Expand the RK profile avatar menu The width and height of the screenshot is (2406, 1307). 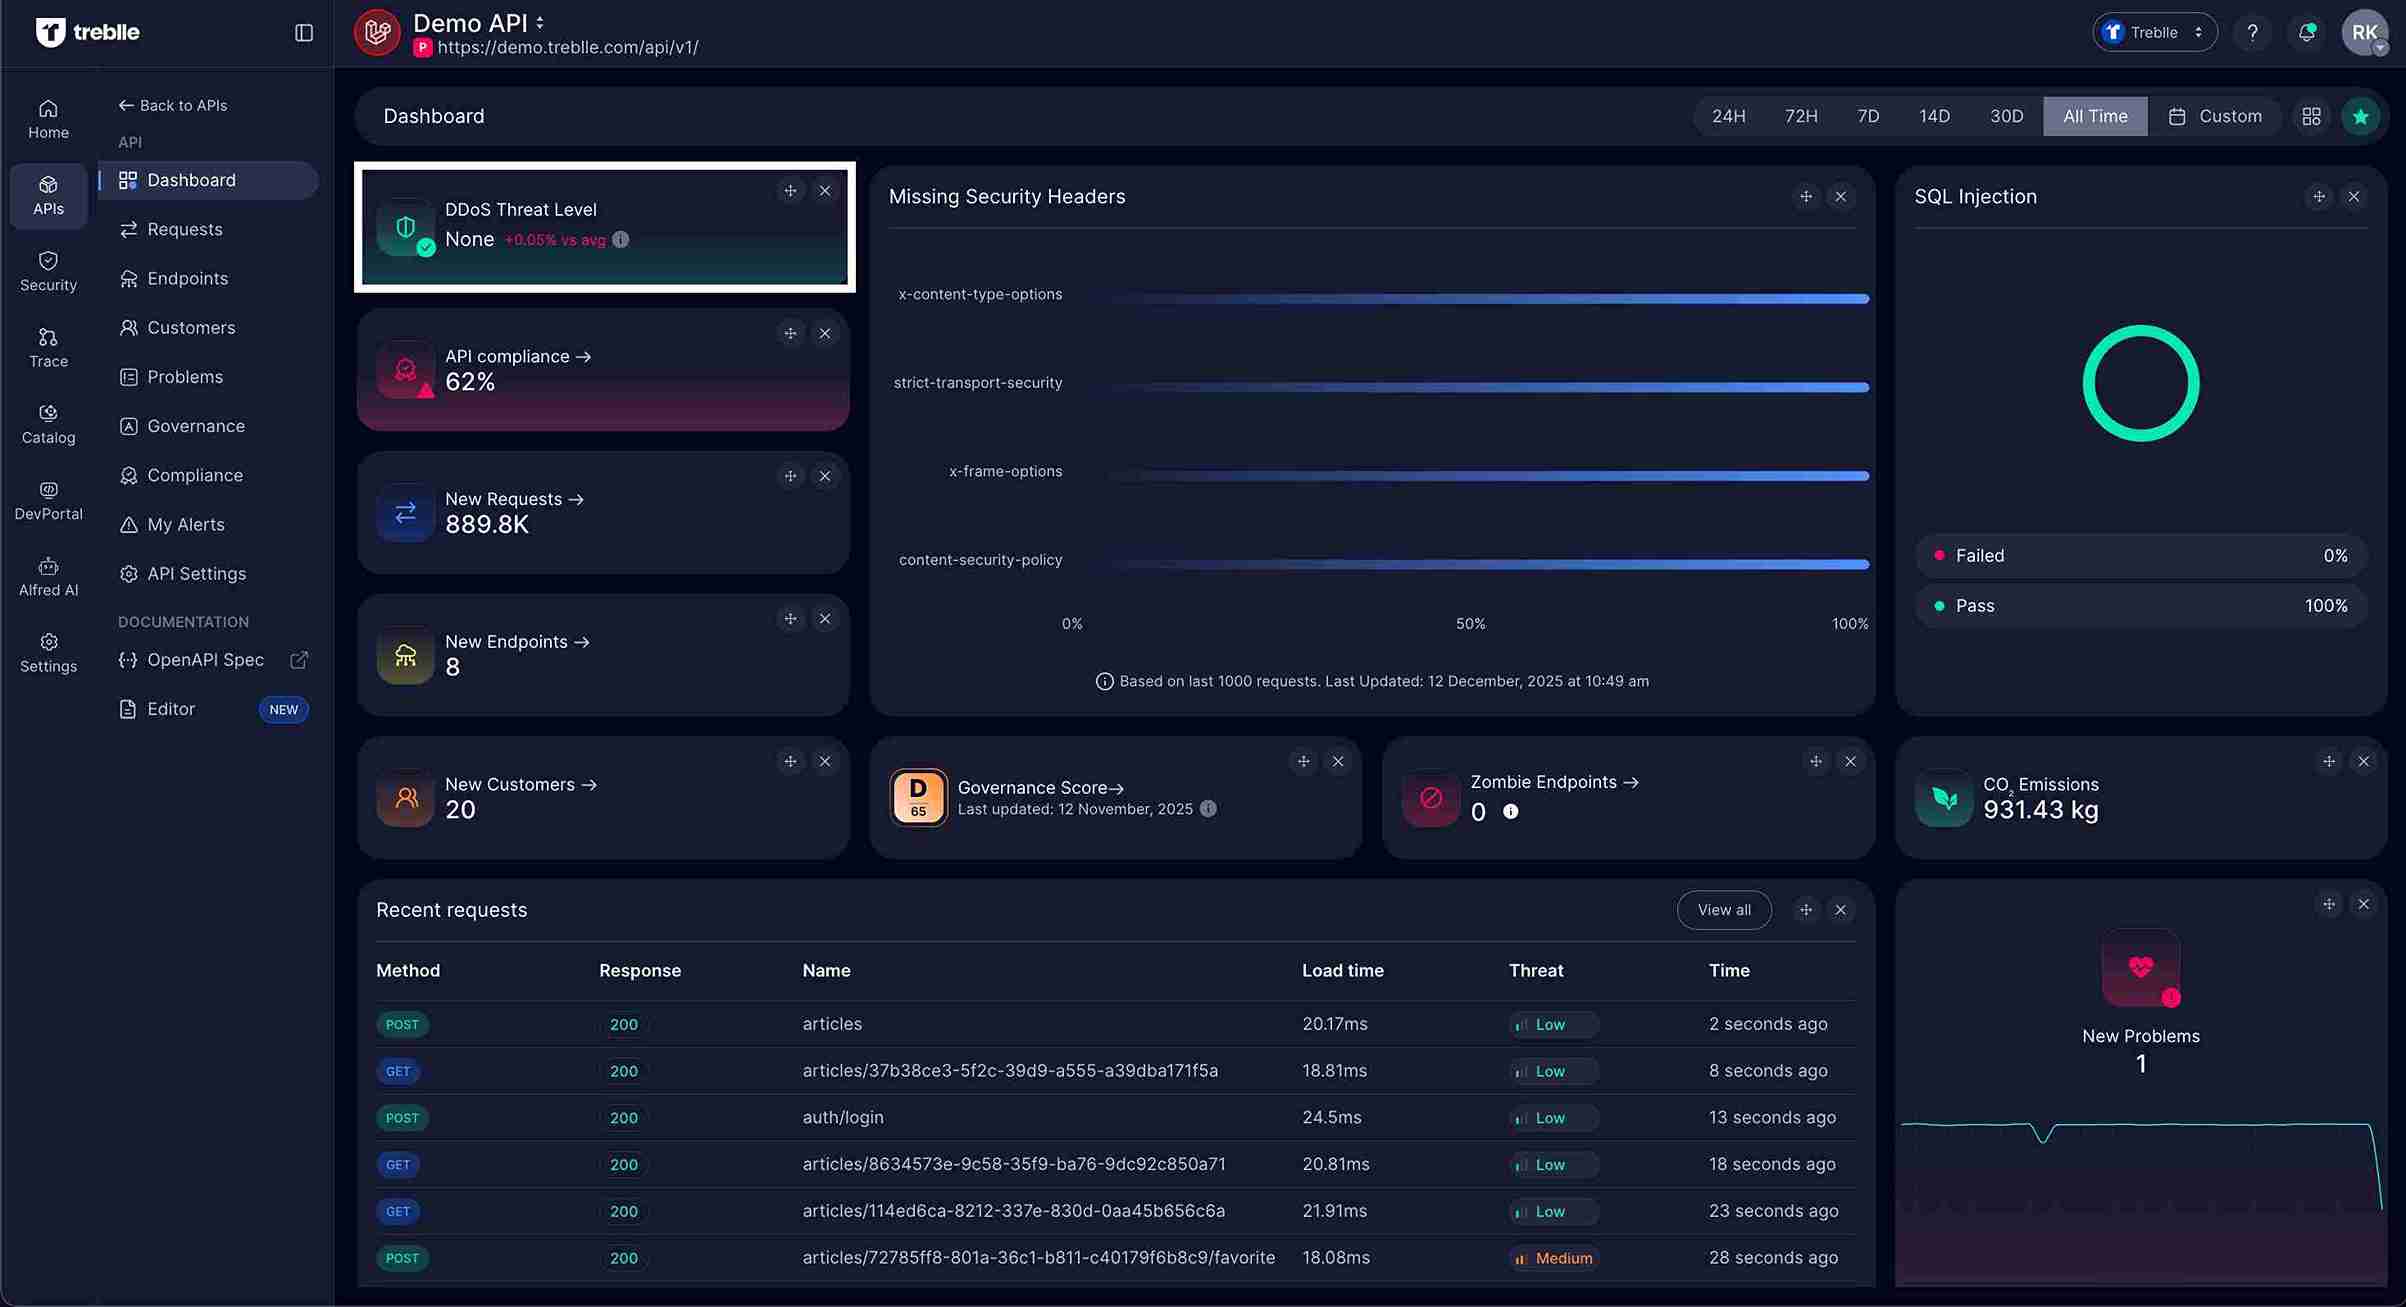point(2365,31)
